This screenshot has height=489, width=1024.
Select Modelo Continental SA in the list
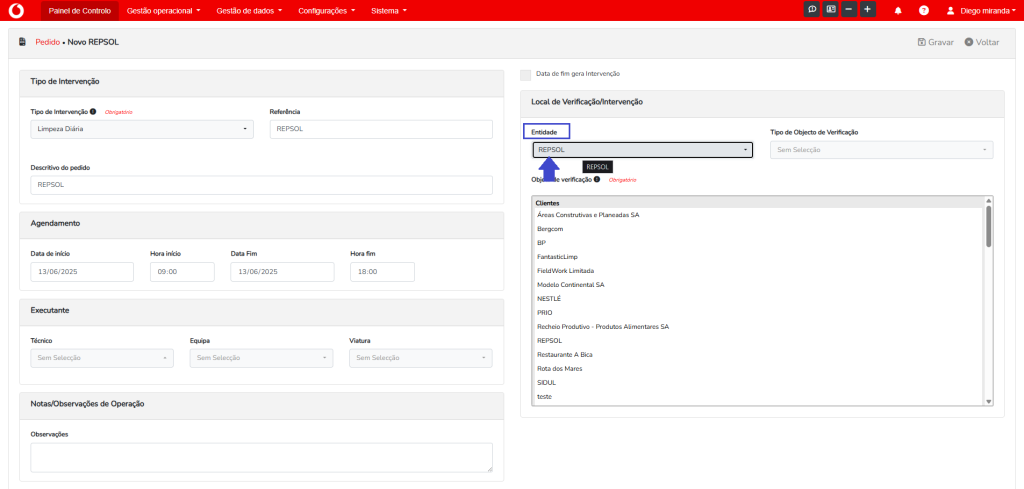(570, 285)
